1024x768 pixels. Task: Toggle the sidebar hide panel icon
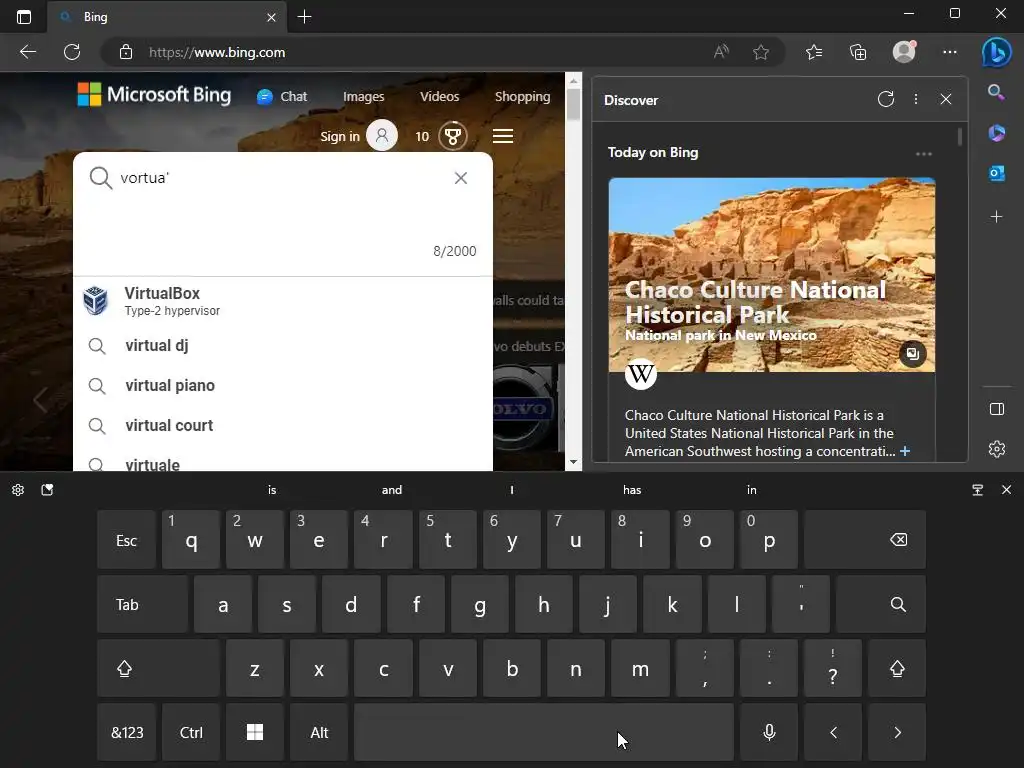point(997,409)
